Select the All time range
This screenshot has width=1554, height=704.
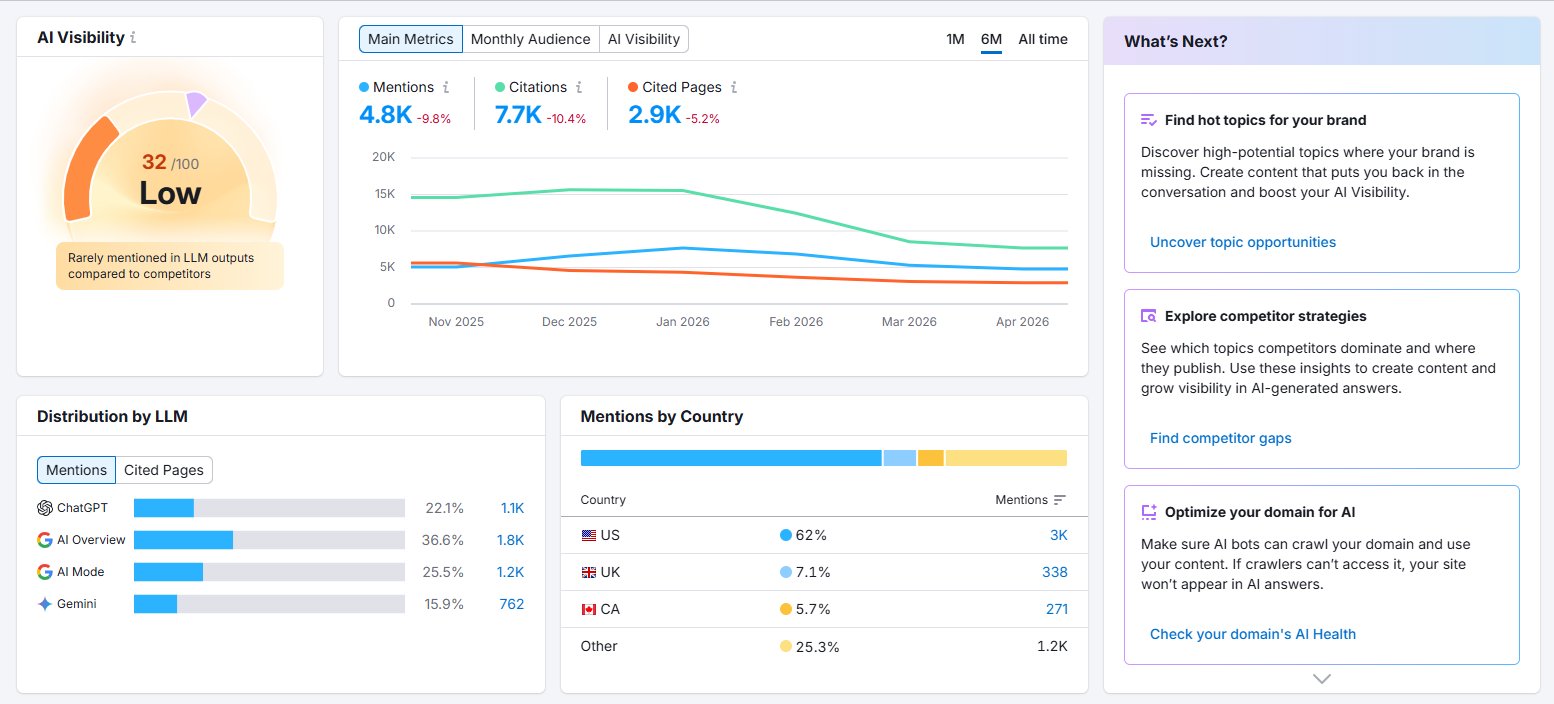tap(1043, 39)
